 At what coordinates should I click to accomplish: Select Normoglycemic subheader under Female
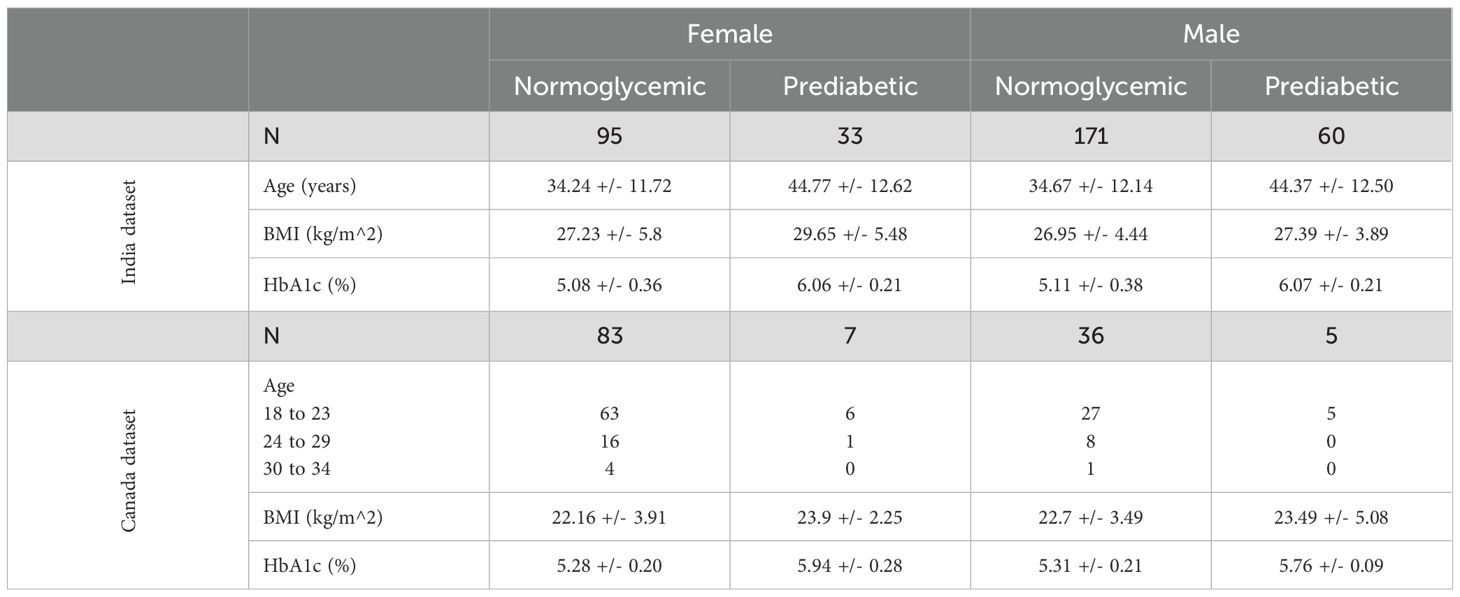pyautogui.click(x=609, y=87)
